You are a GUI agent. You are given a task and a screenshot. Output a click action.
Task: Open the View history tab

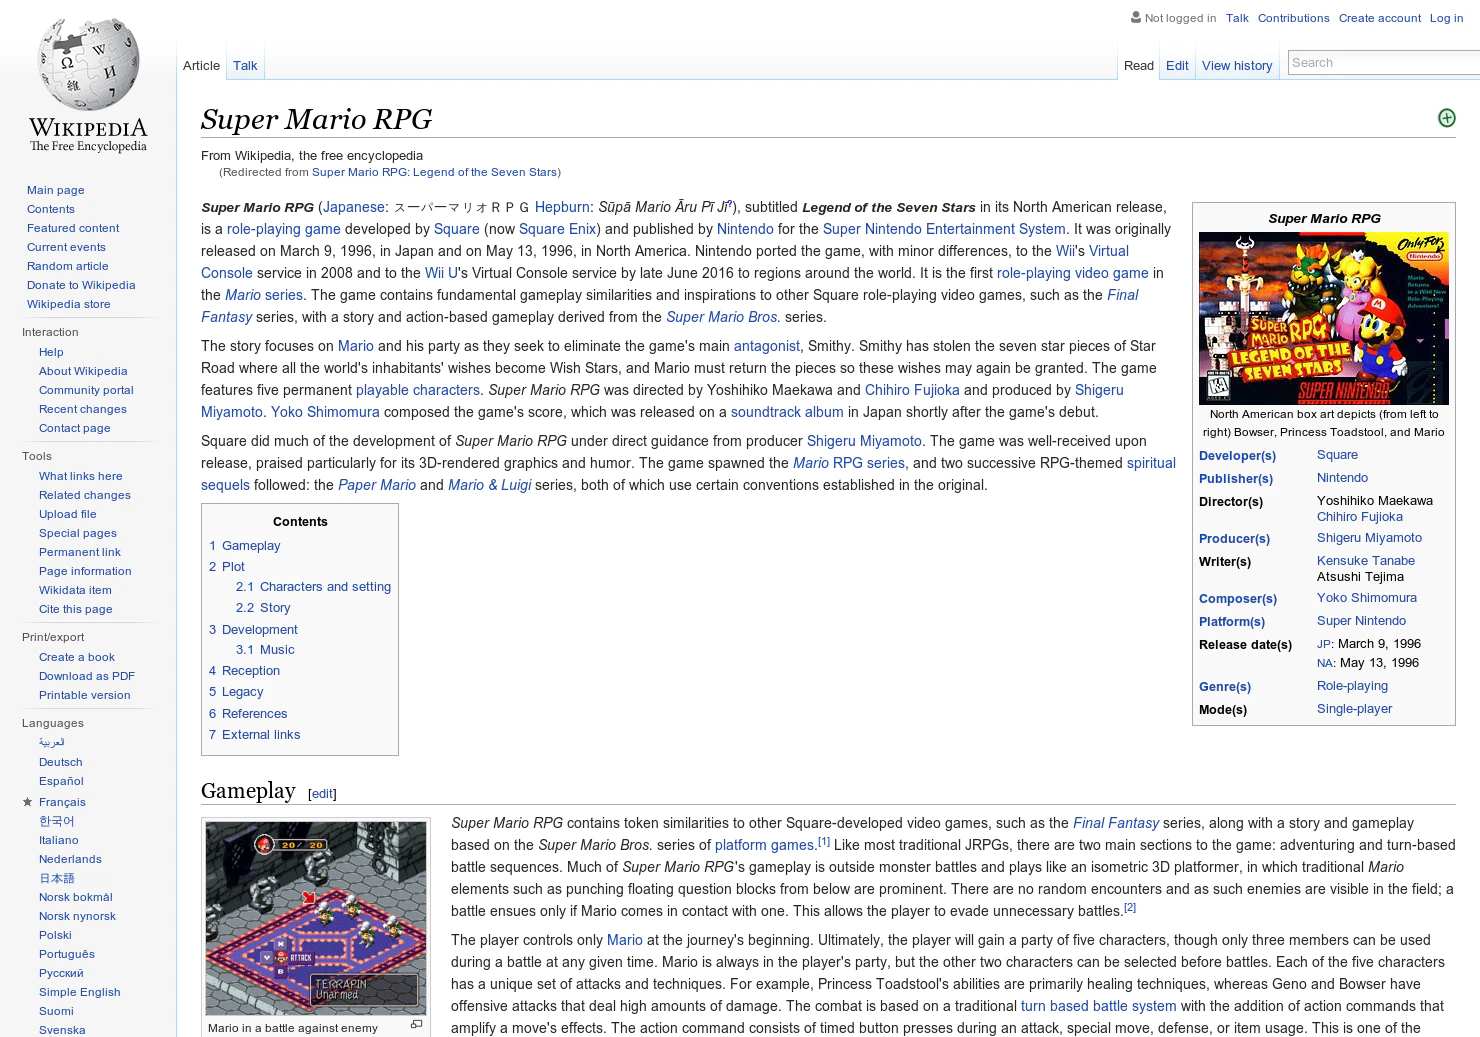(x=1237, y=66)
